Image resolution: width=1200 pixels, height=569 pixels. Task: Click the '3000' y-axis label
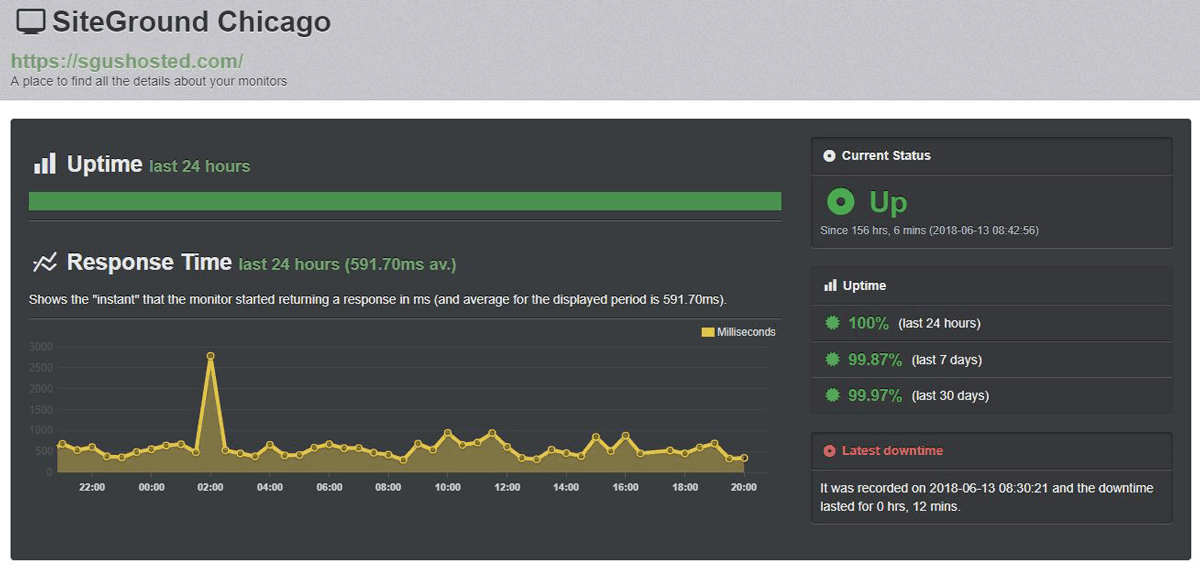click(42, 347)
